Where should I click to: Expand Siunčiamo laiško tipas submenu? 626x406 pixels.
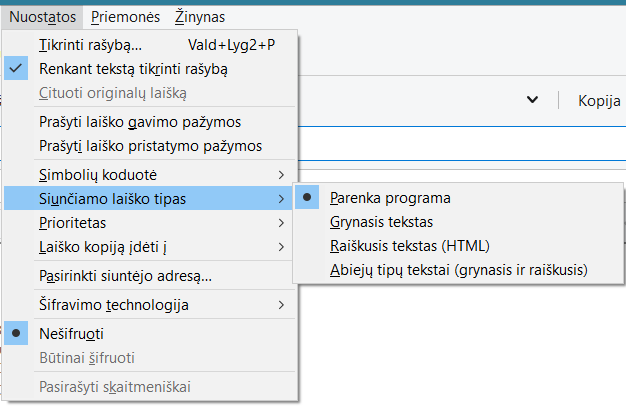pos(112,199)
